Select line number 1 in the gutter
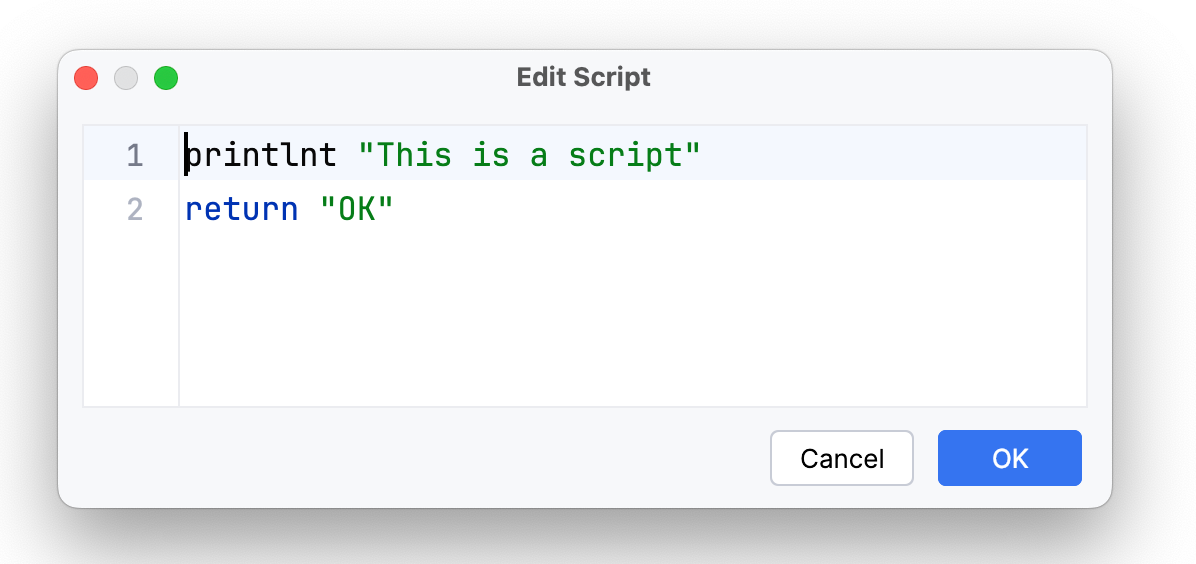The image size is (1196, 564). tap(134, 156)
